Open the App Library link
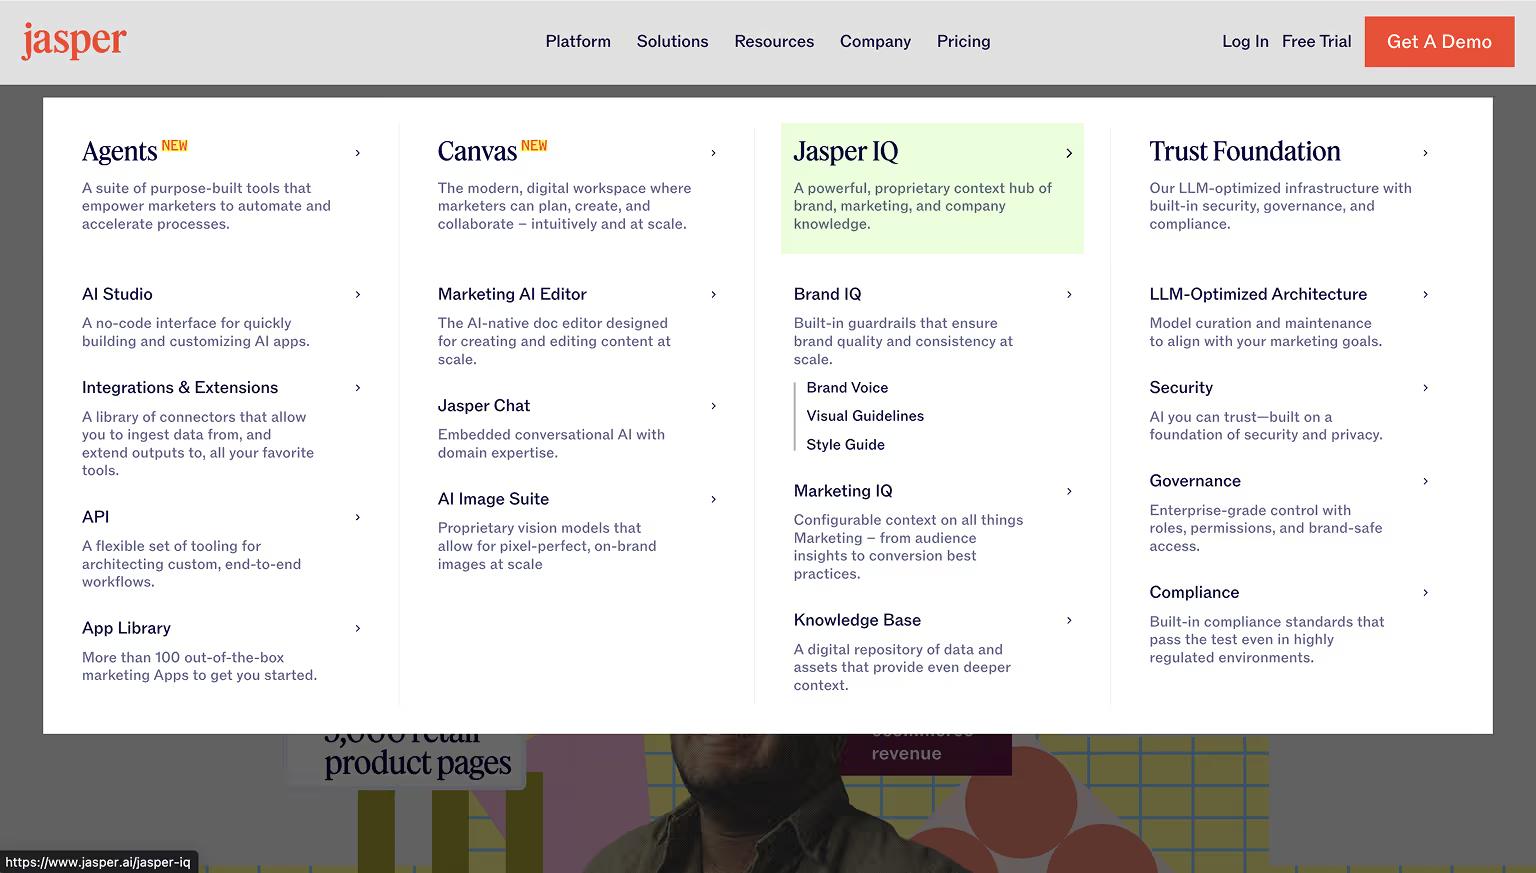 coord(126,628)
